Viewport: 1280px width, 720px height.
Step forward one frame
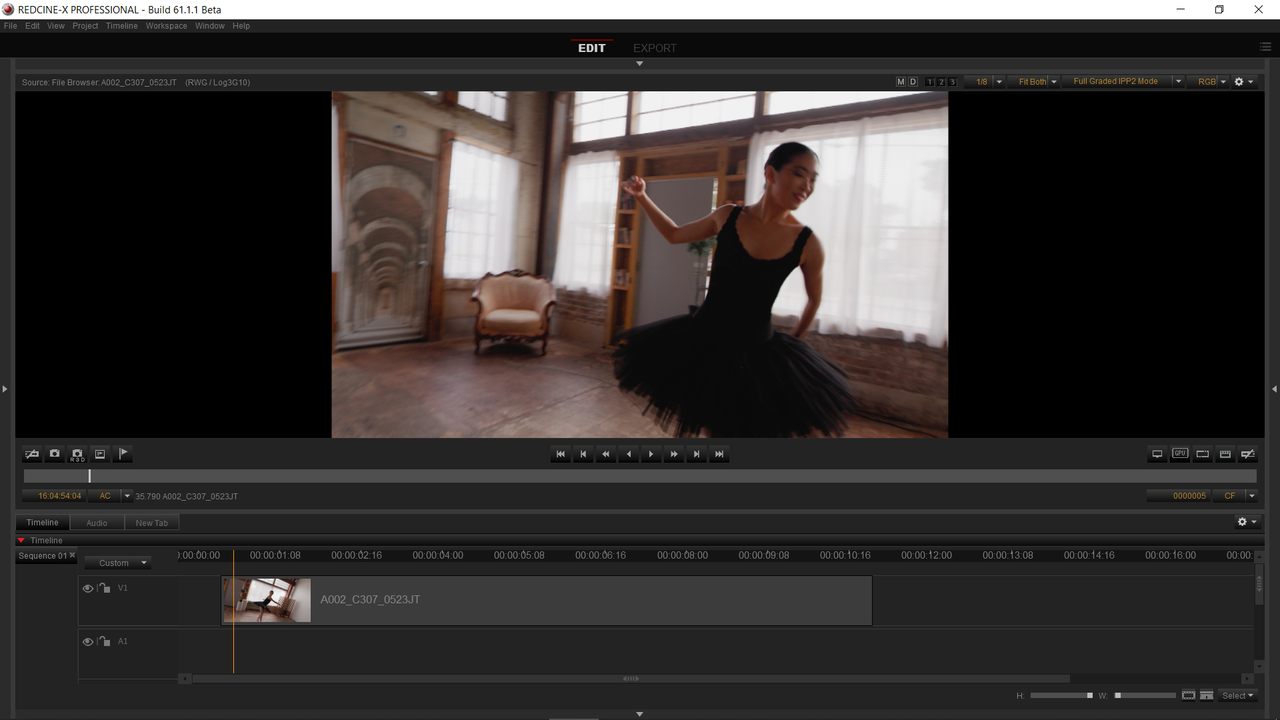pos(697,454)
